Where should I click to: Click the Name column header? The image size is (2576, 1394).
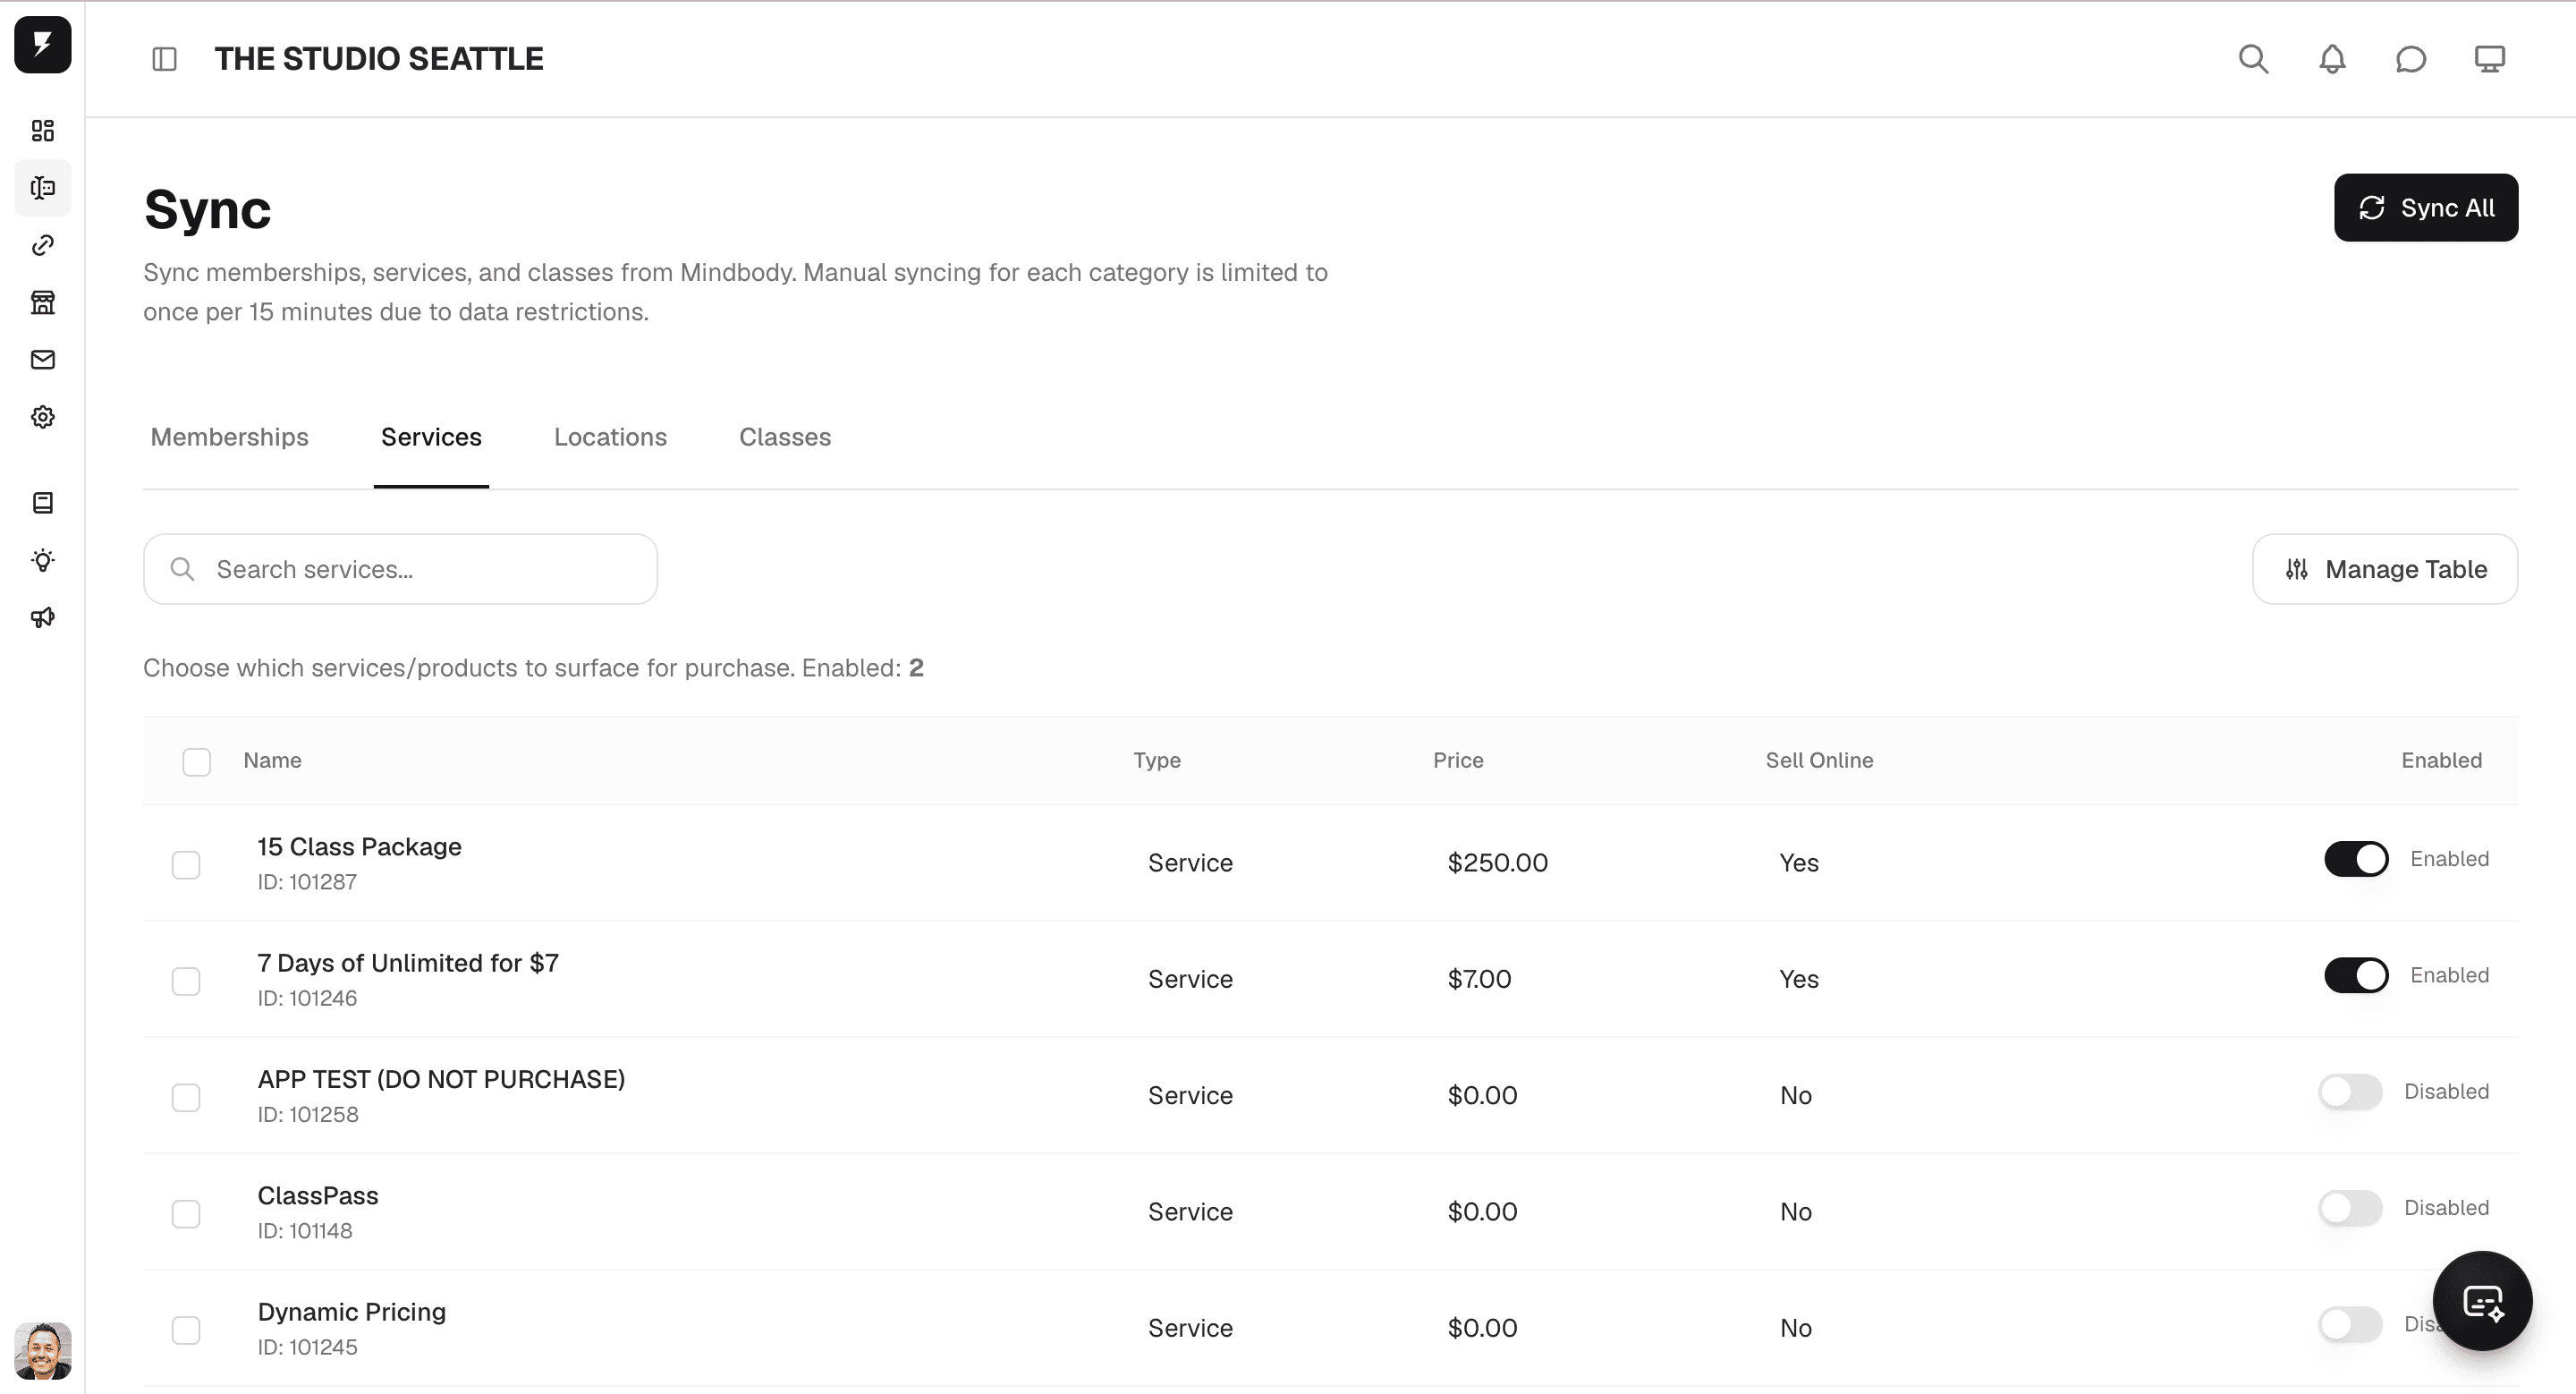[272, 760]
